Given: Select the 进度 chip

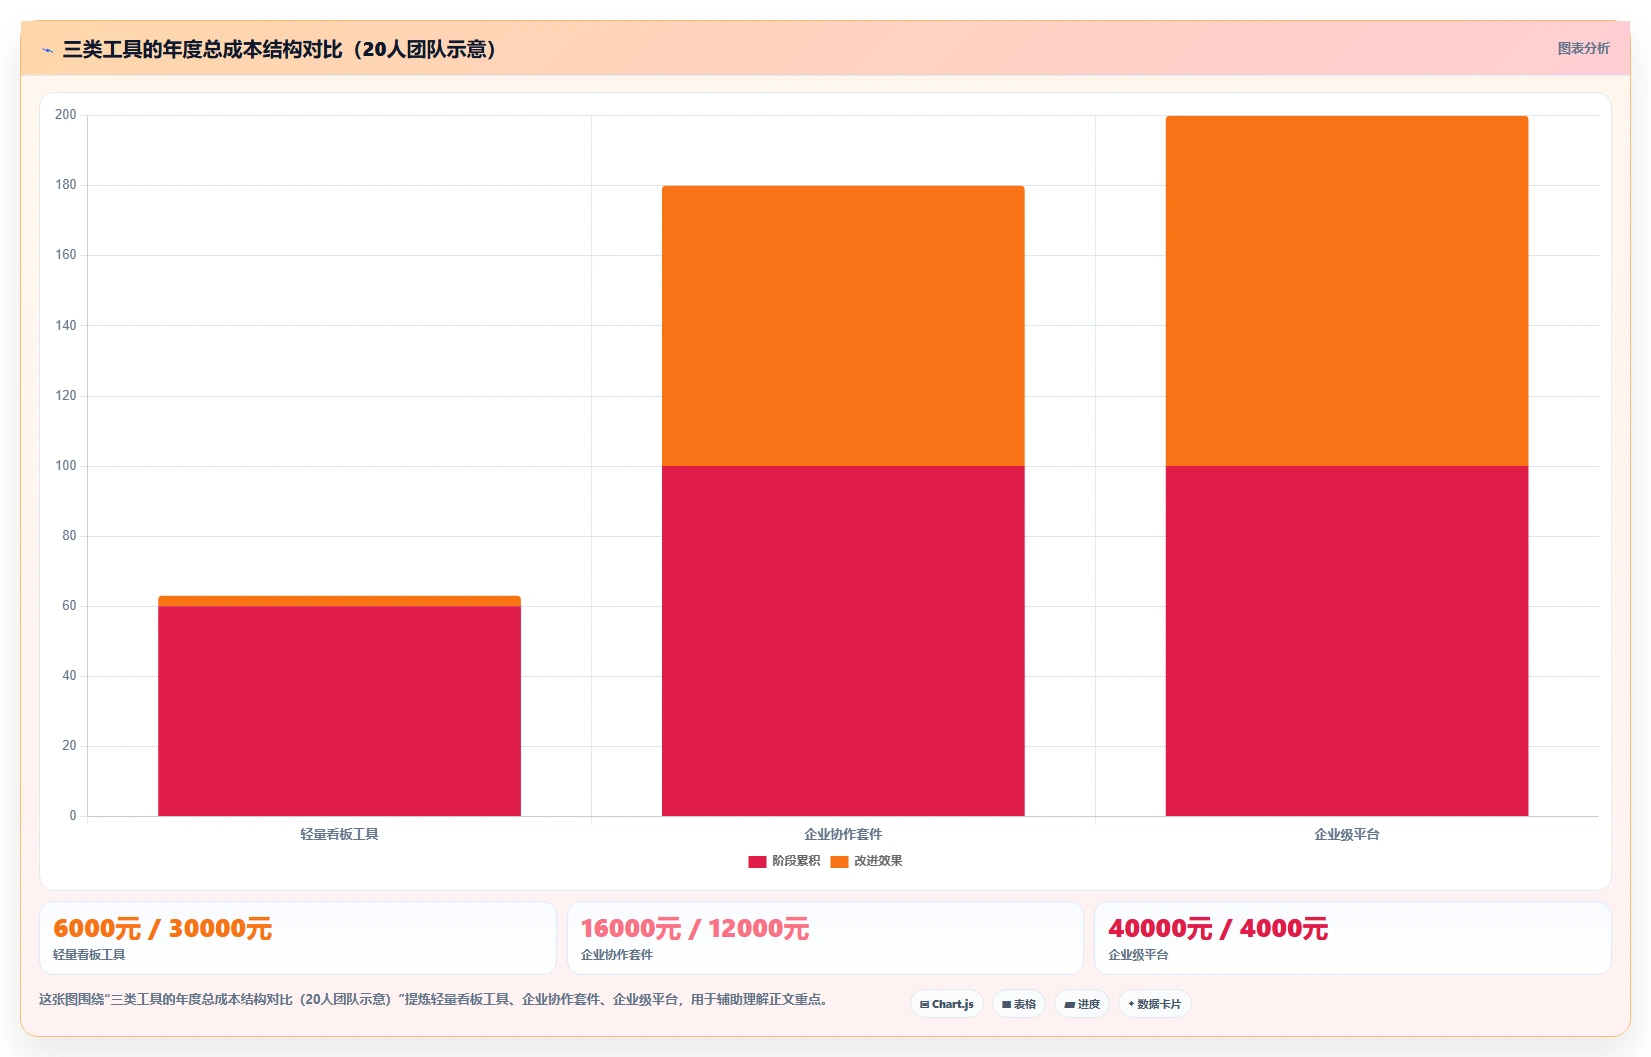Looking at the screenshot, I should [x=1082, y=1004].
